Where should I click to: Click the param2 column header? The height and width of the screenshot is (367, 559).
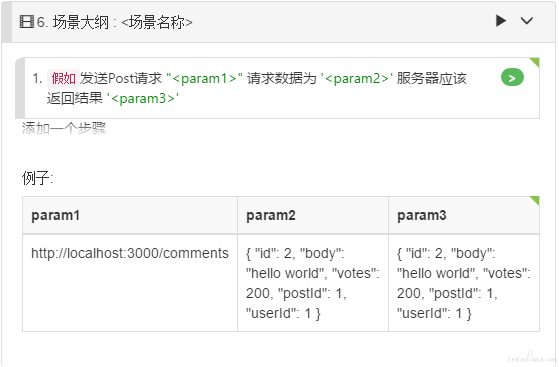(313, 215)
